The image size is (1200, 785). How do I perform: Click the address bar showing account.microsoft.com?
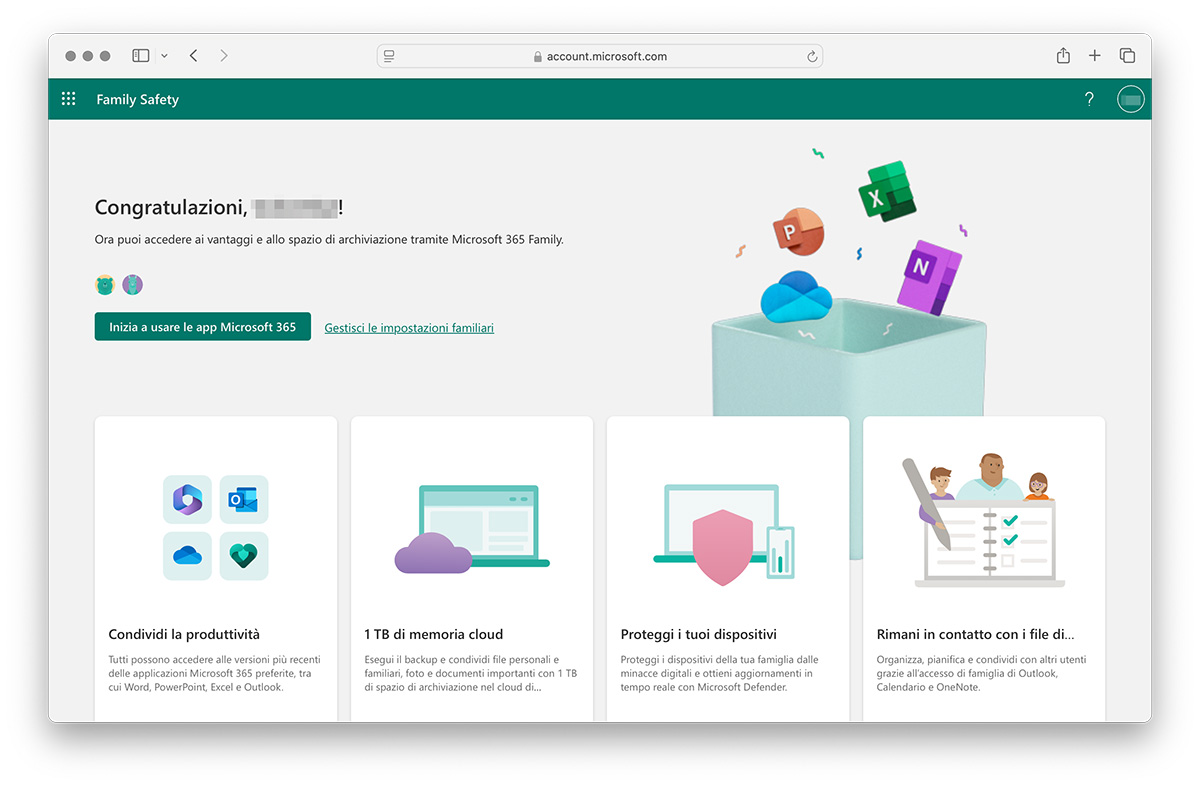click(600, 56)
